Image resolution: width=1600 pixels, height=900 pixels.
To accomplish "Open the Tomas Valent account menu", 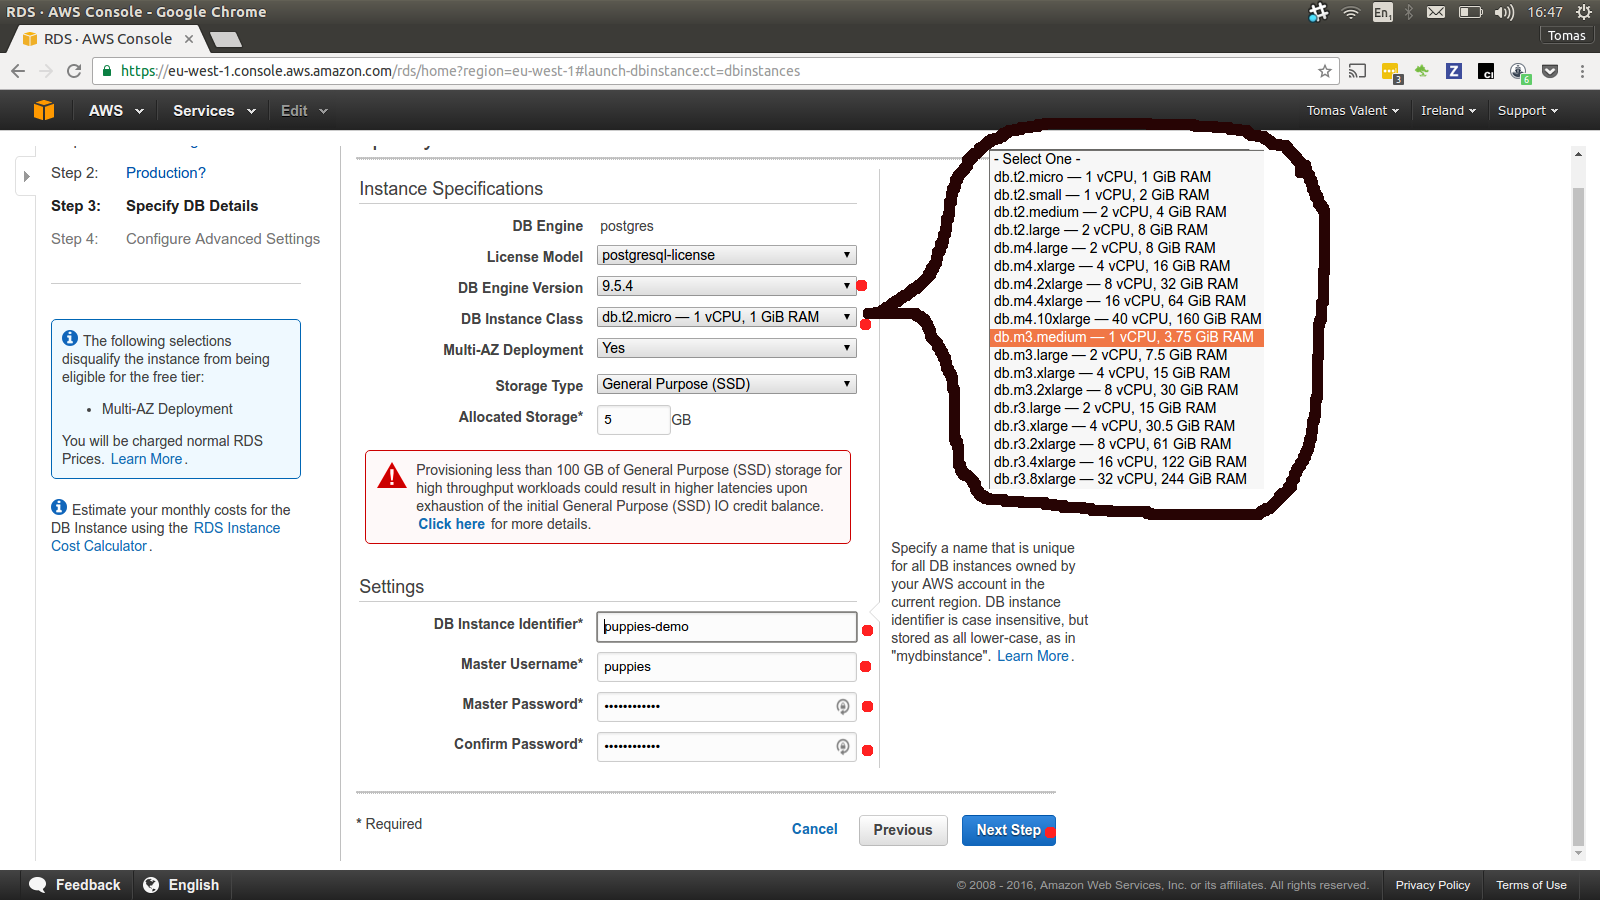I will pos(1352,111).
